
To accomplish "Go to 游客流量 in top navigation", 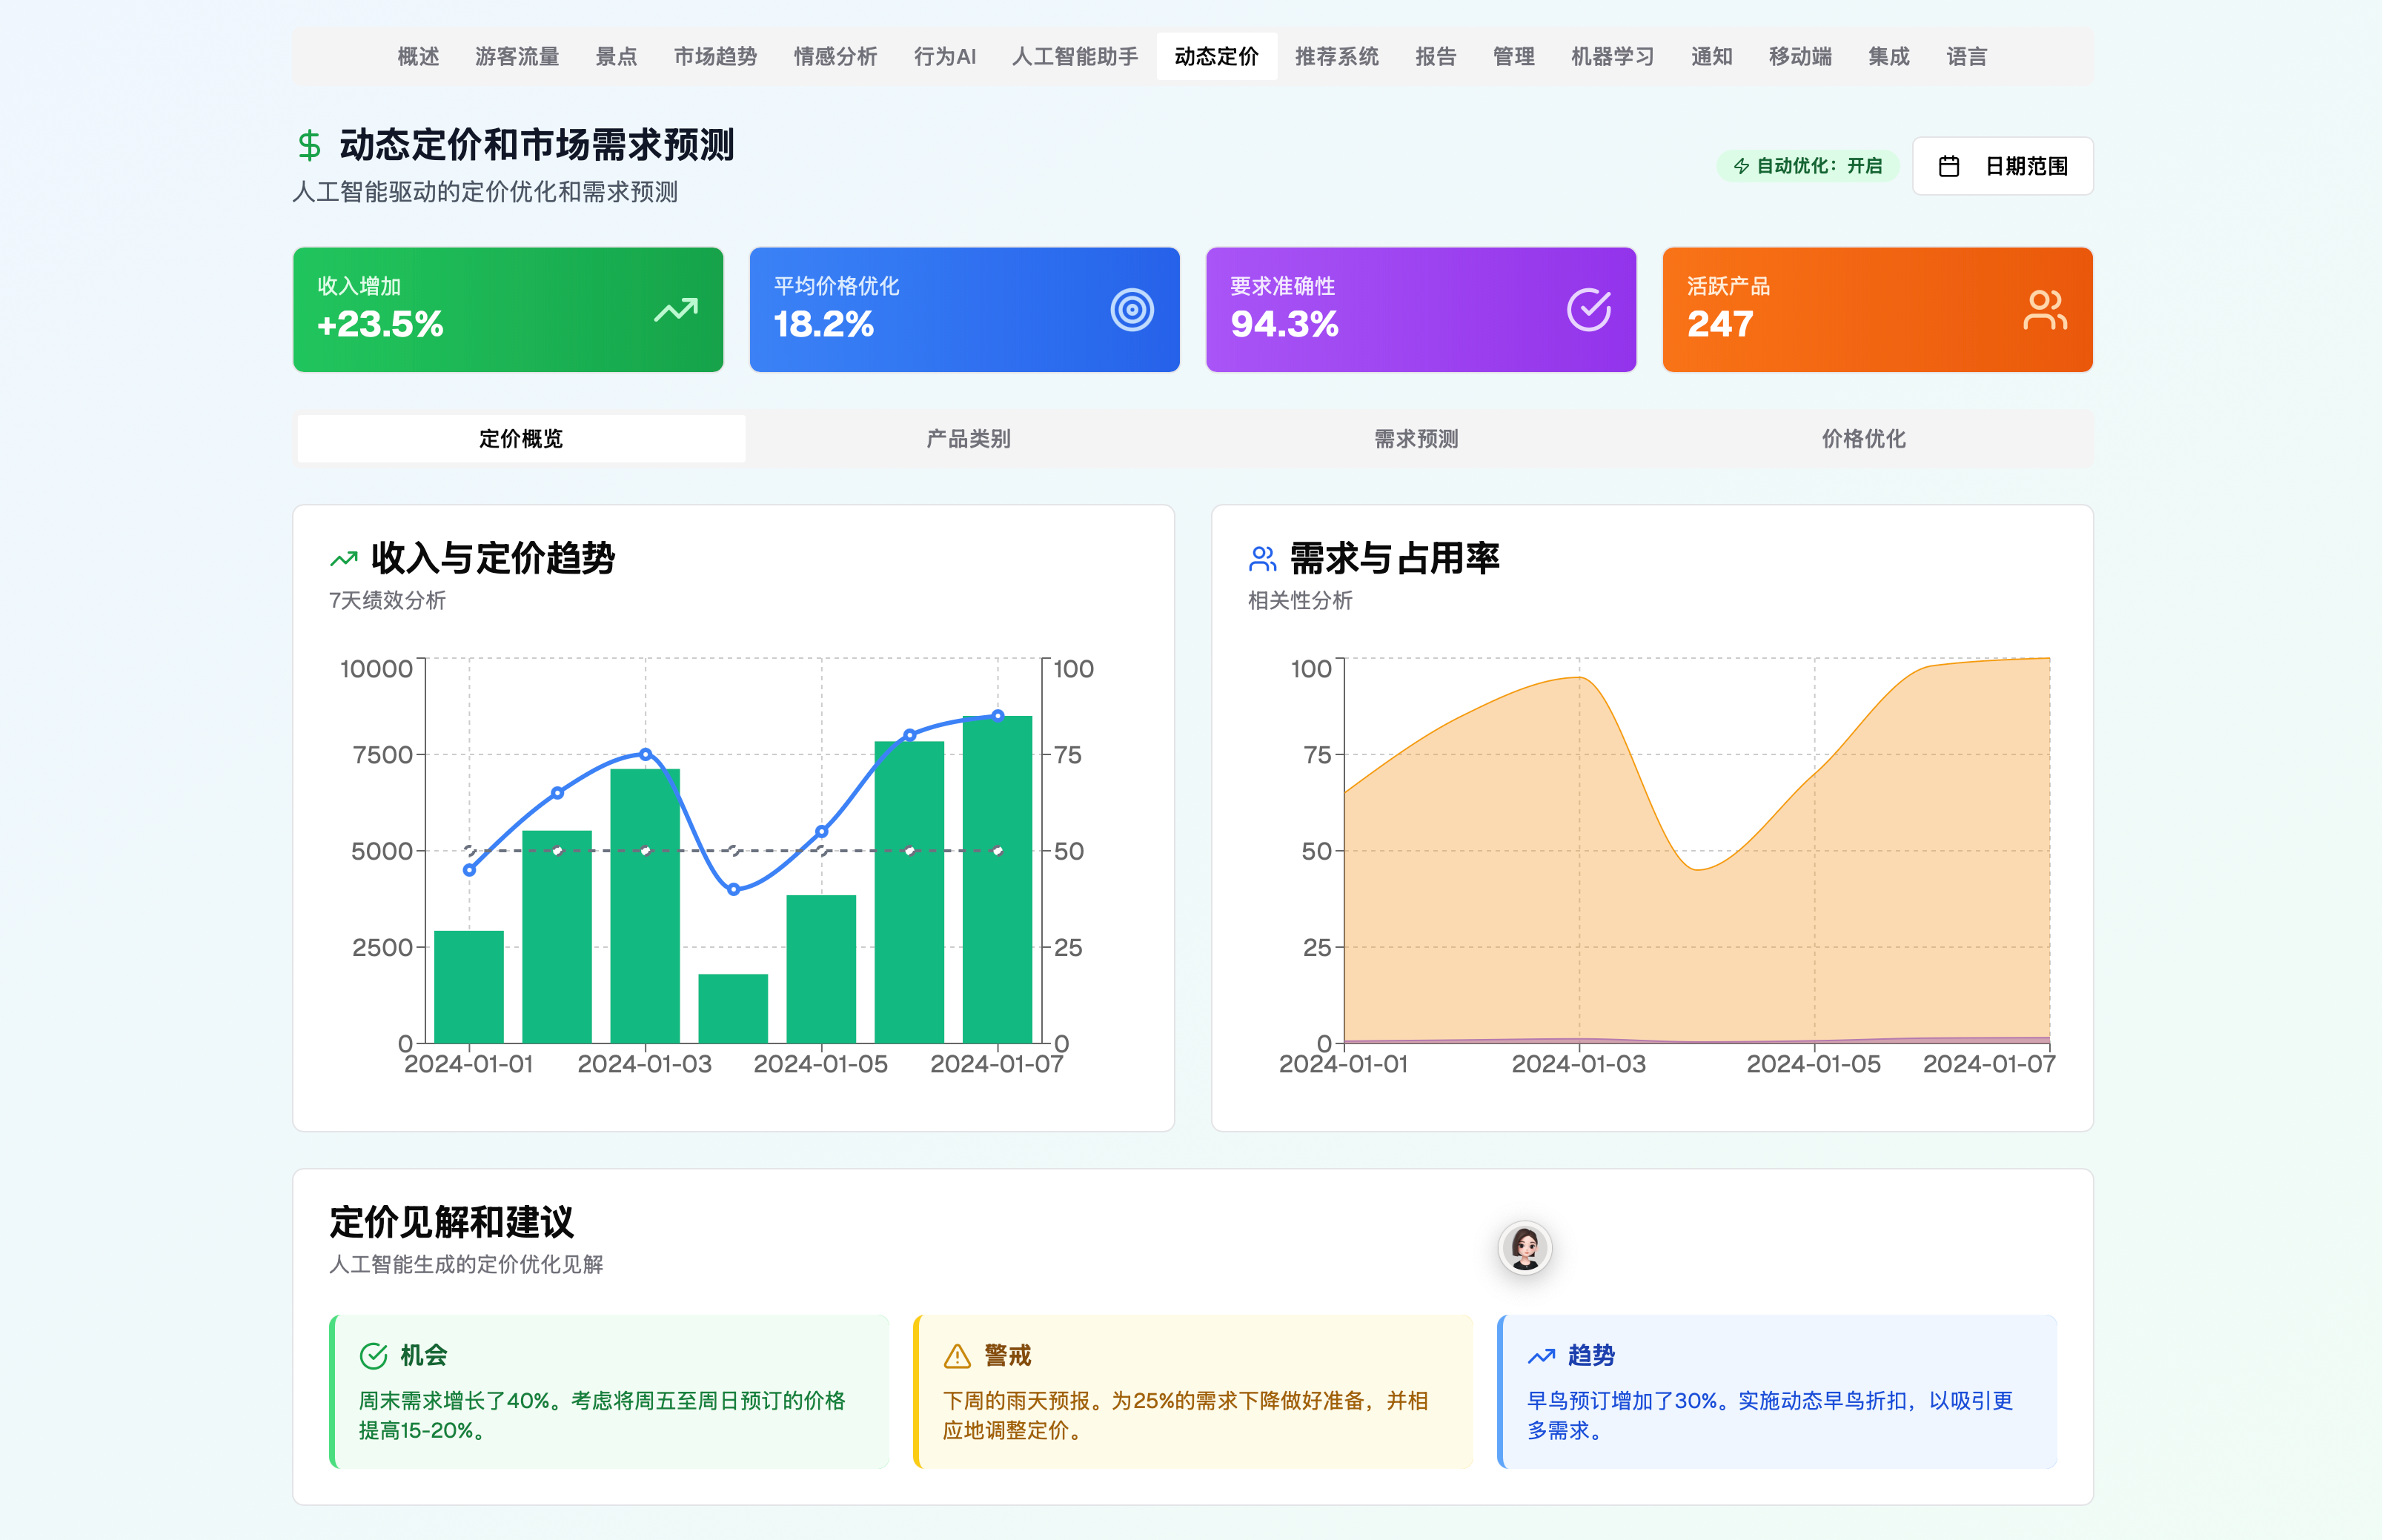I will 517,57.
